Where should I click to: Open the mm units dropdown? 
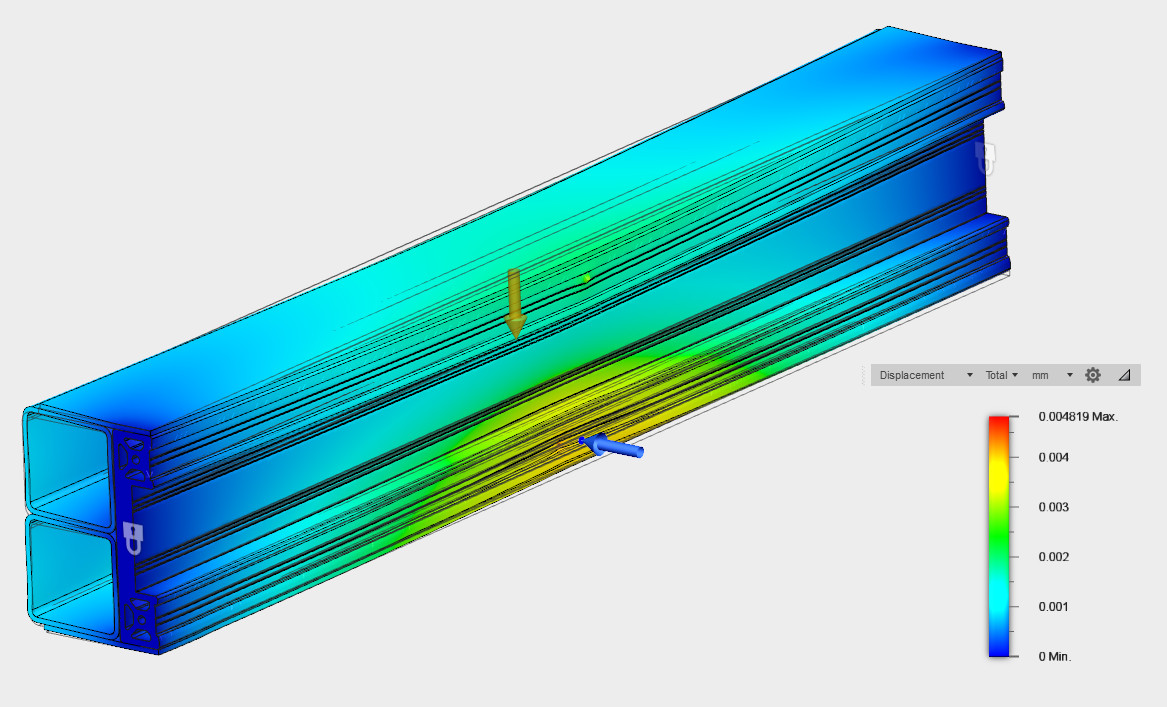tap(1052, 375)
